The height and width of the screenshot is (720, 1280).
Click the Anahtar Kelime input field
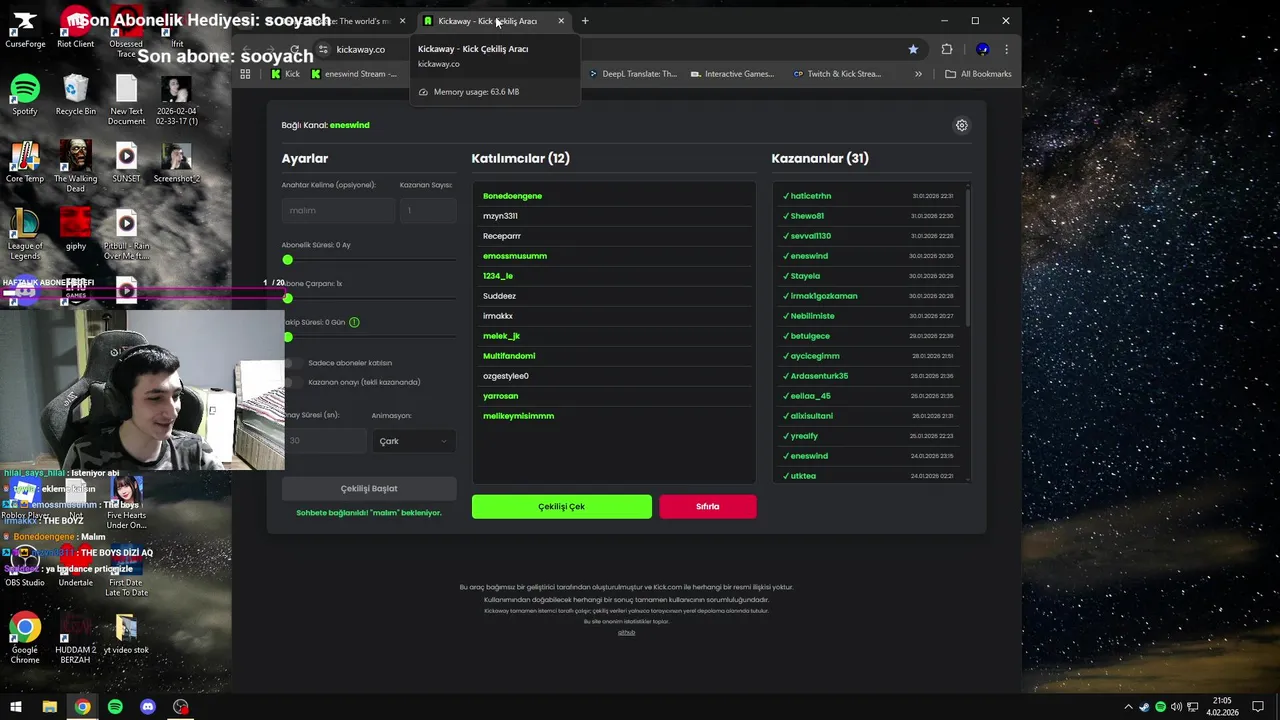click(x=338, y=211)
